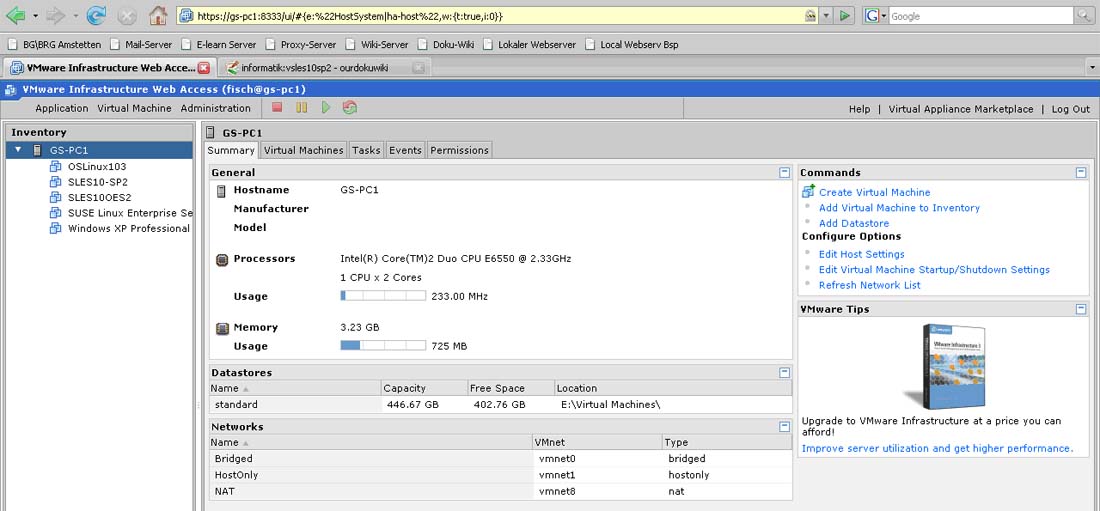Click Add Virtual Machine to Inventory link

coord(899,208)
